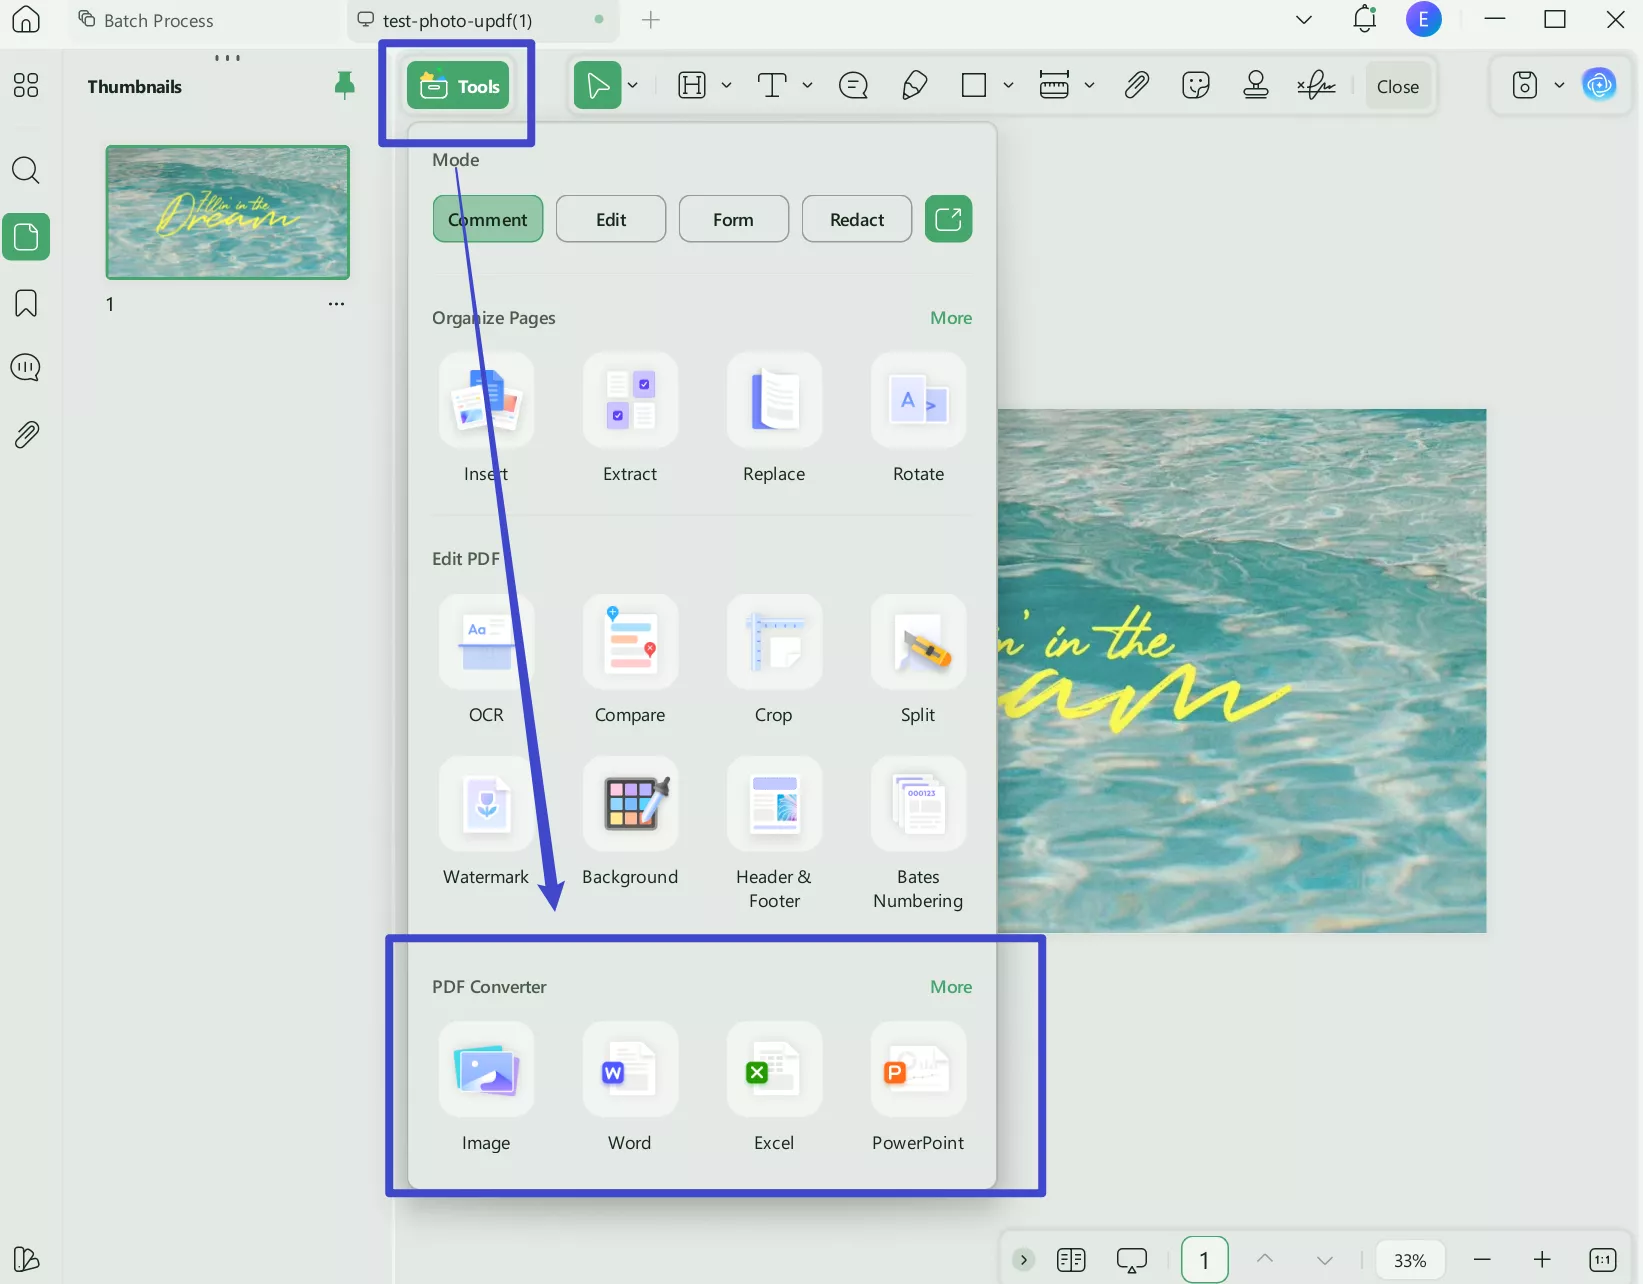Expand highlight tool dropdown arrow
Viewport: 1643px width, 1284px height.
(x=726, y=86)
